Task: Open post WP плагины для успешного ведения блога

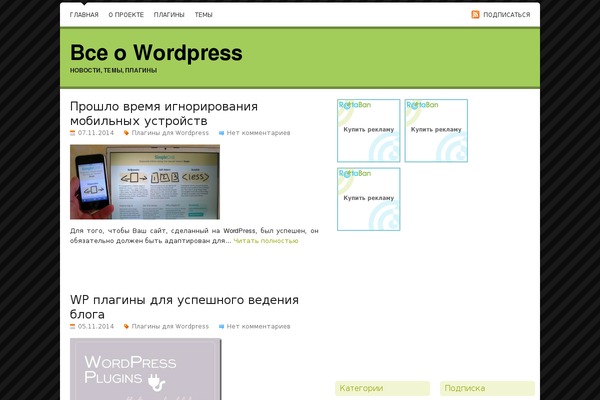Action: (x=184, y=307)
